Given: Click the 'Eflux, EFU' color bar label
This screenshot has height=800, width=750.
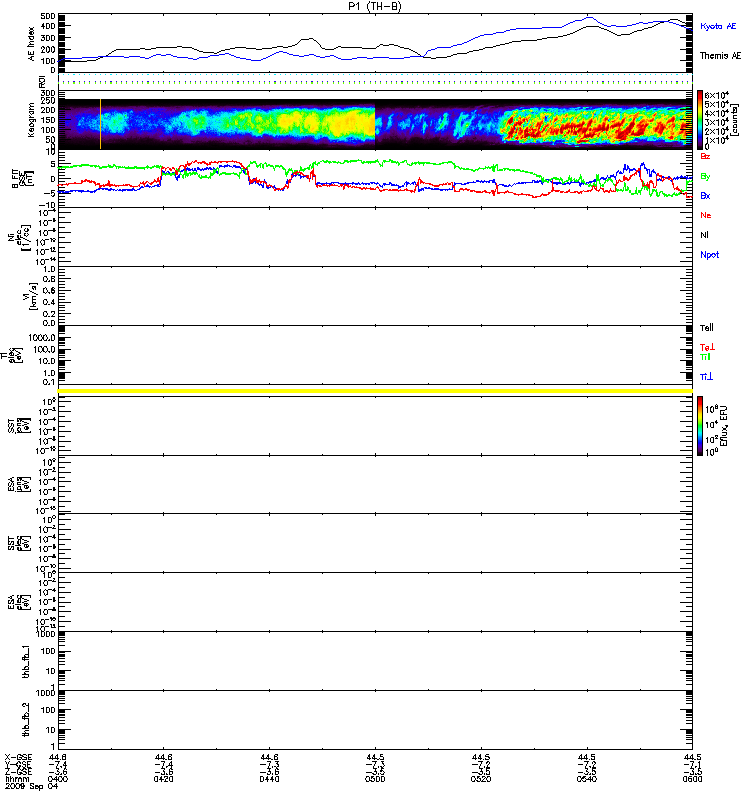Looking at the screenshot, I should tap(724, 426).
